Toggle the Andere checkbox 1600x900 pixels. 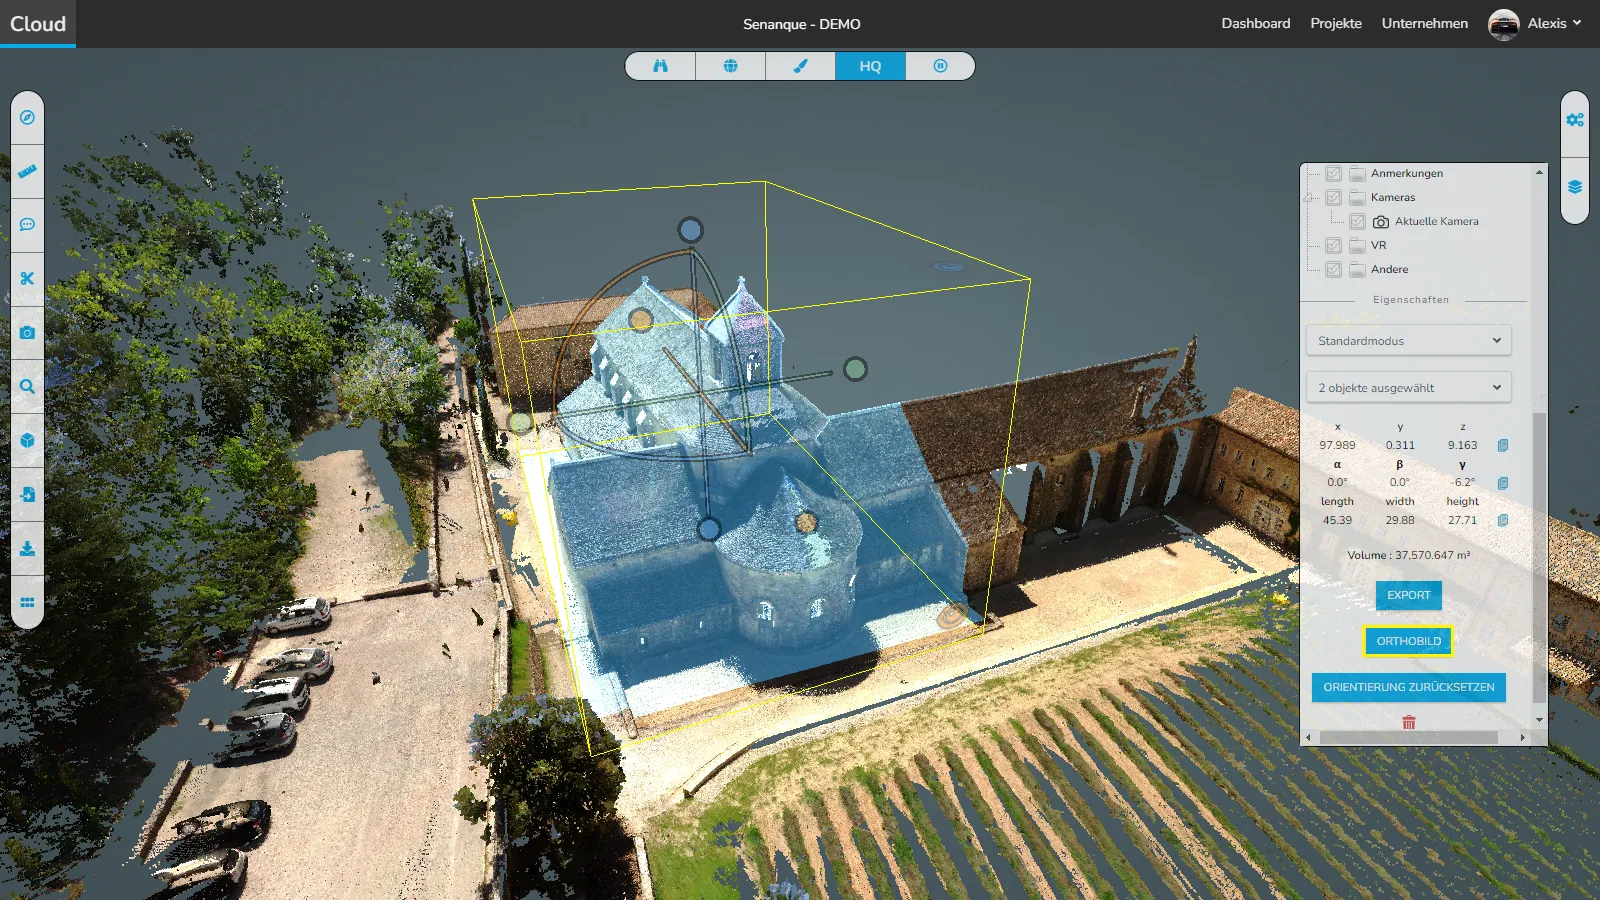[x=1334, y=269]
